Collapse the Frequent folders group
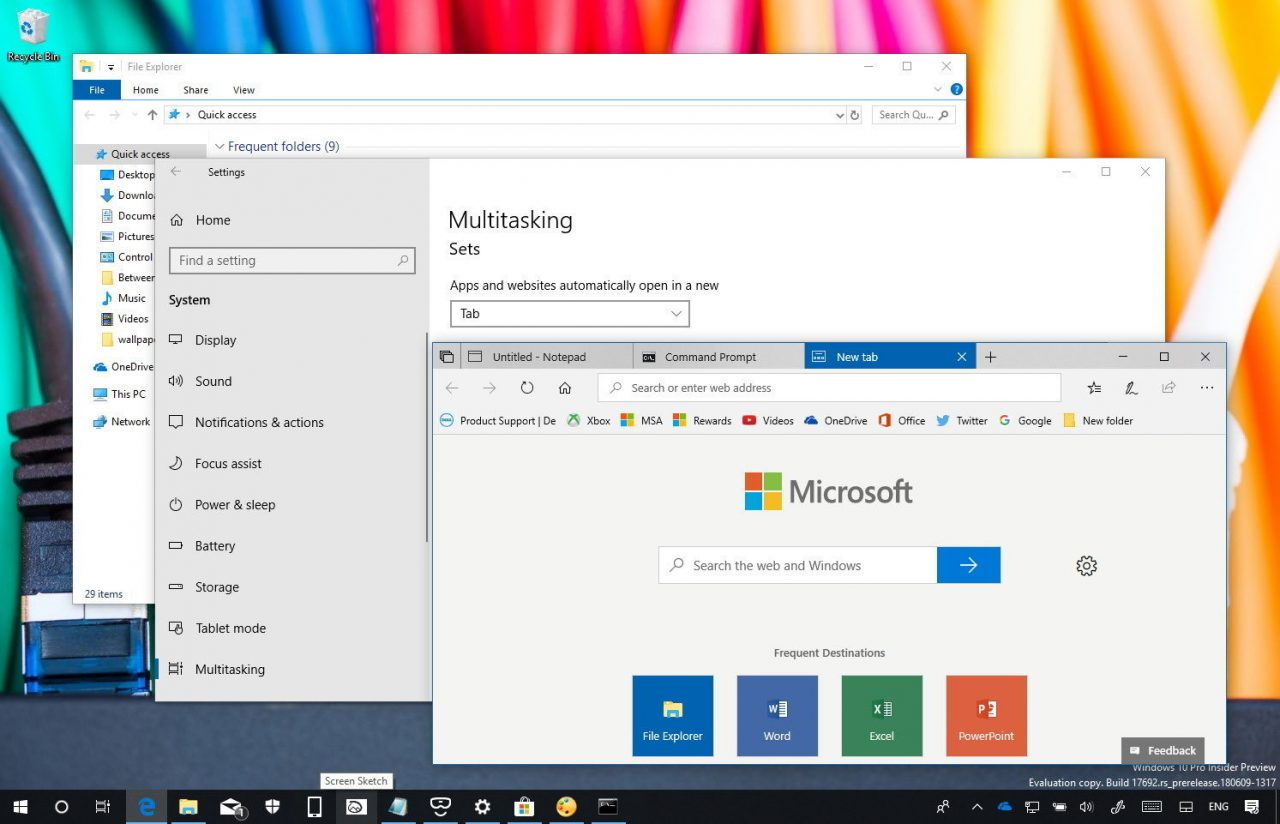Image resolution: width=1280 pixels, height=824 pixels. [x=220, y=147]
